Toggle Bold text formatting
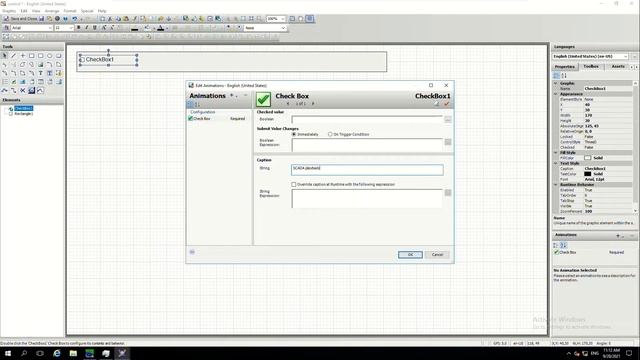 click(78, 28)
